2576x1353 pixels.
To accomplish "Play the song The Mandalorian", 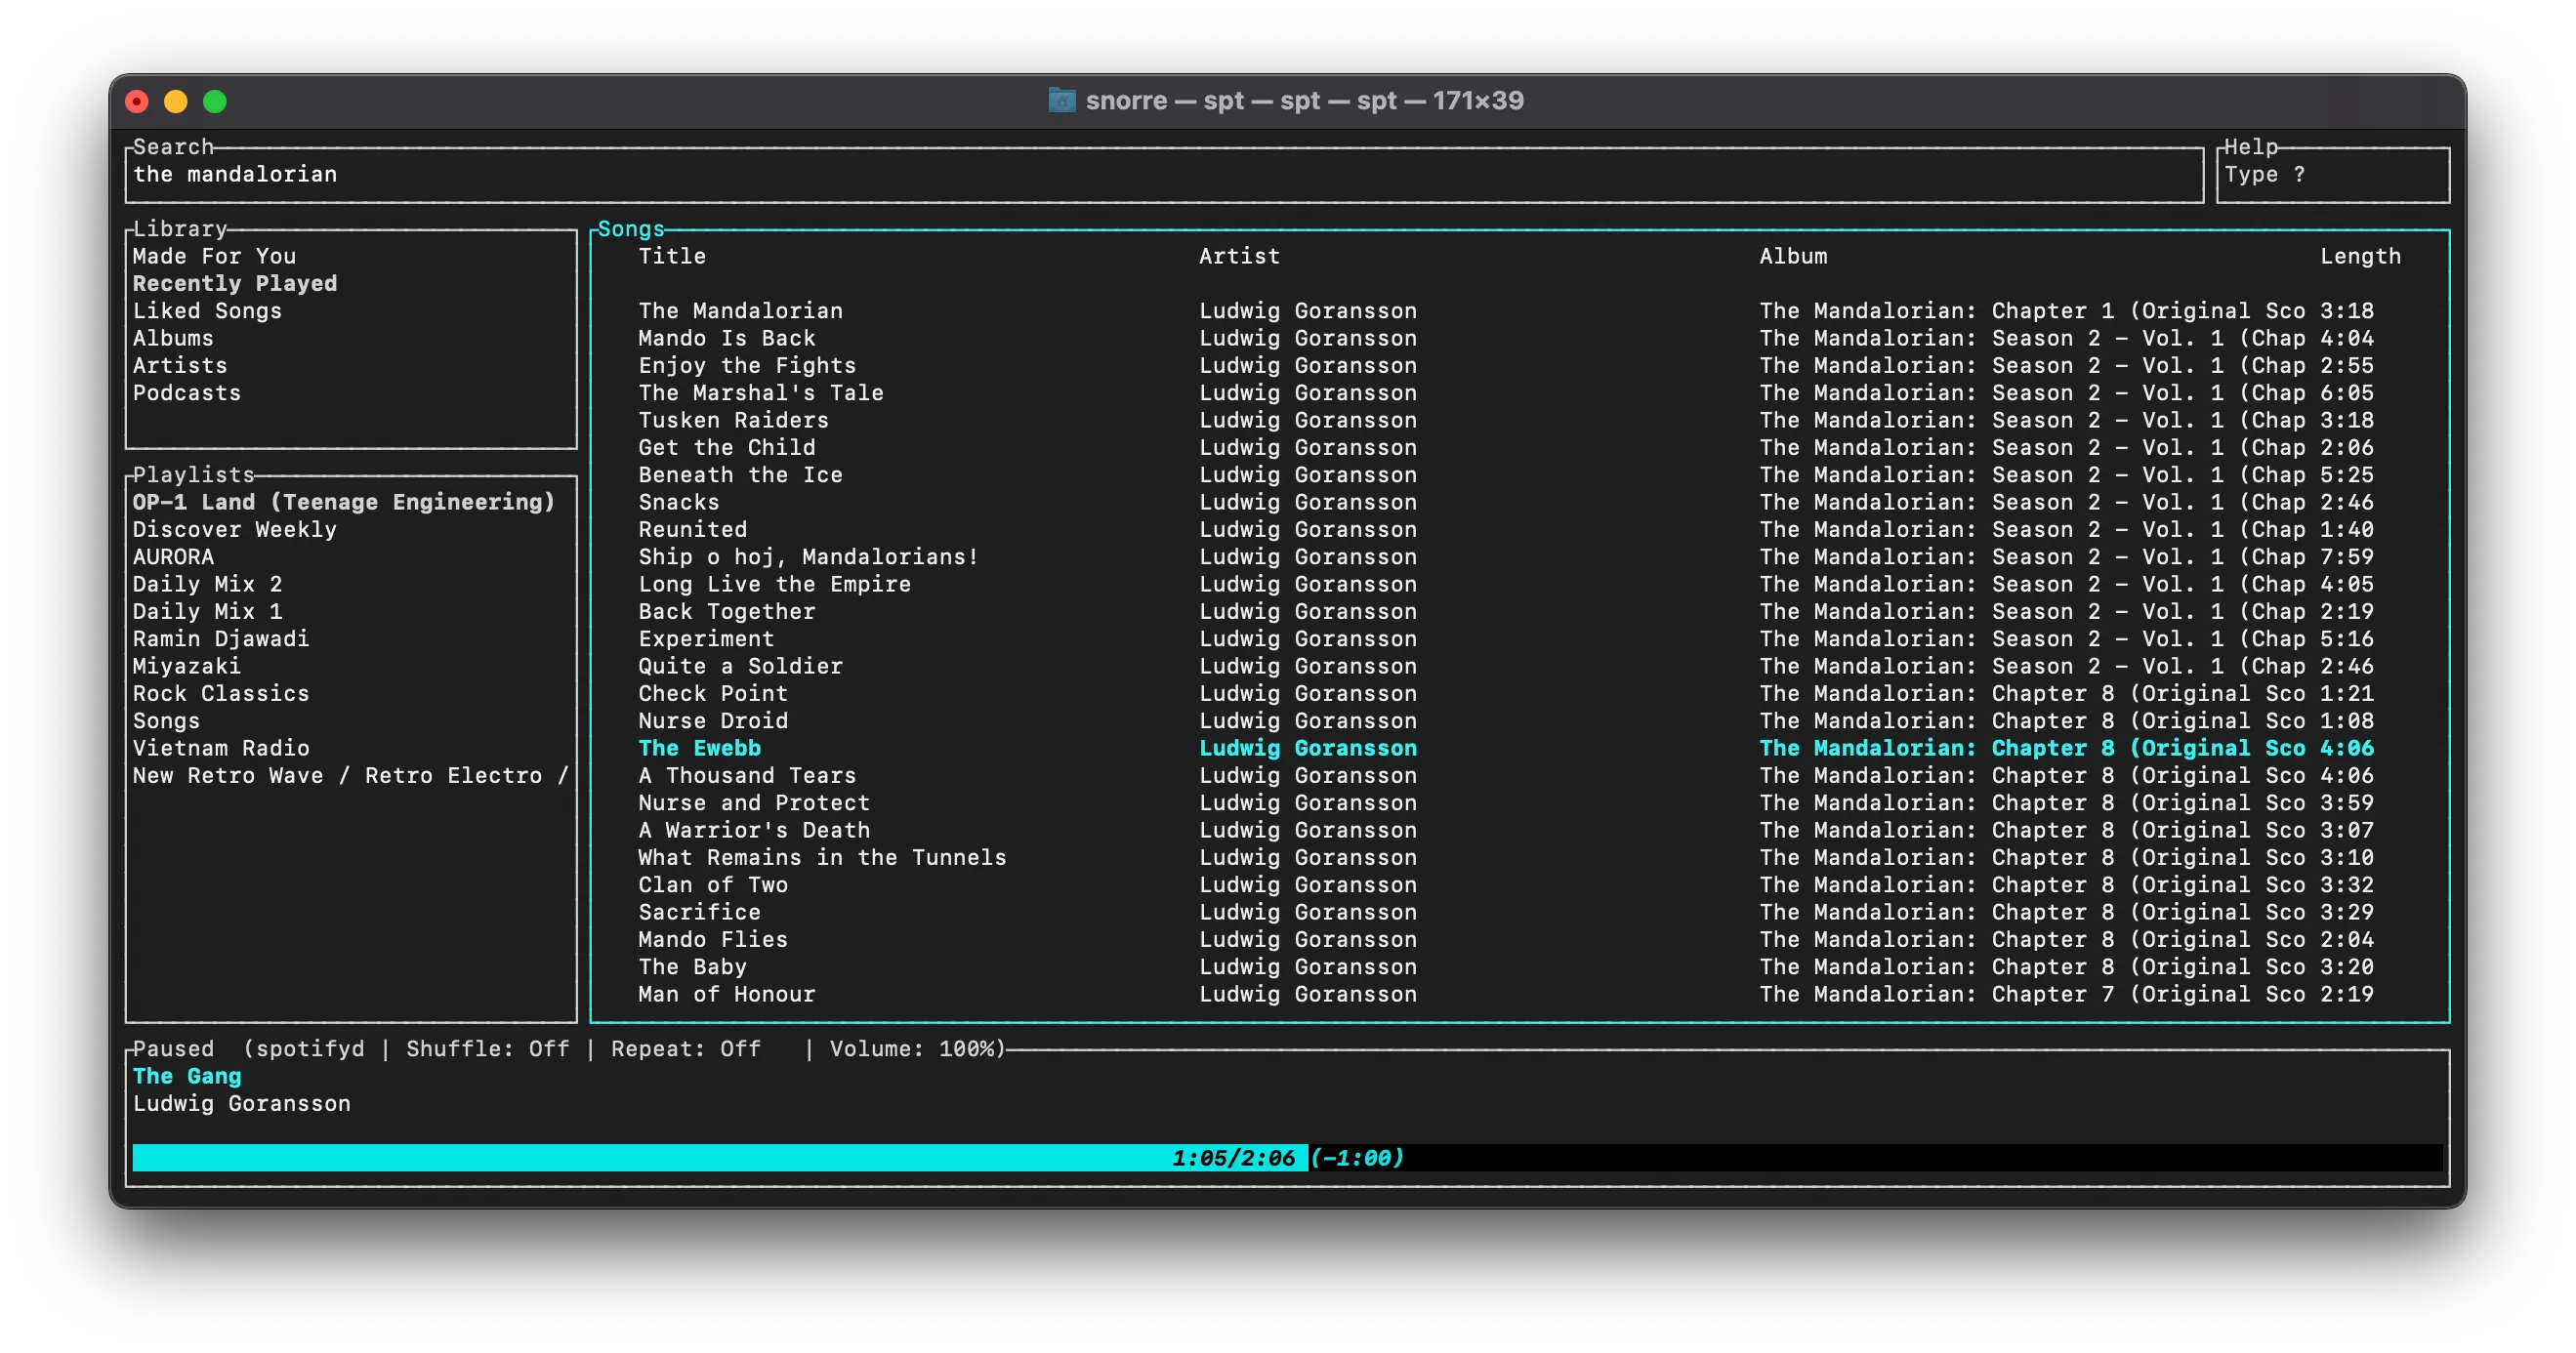I will 740,310.
